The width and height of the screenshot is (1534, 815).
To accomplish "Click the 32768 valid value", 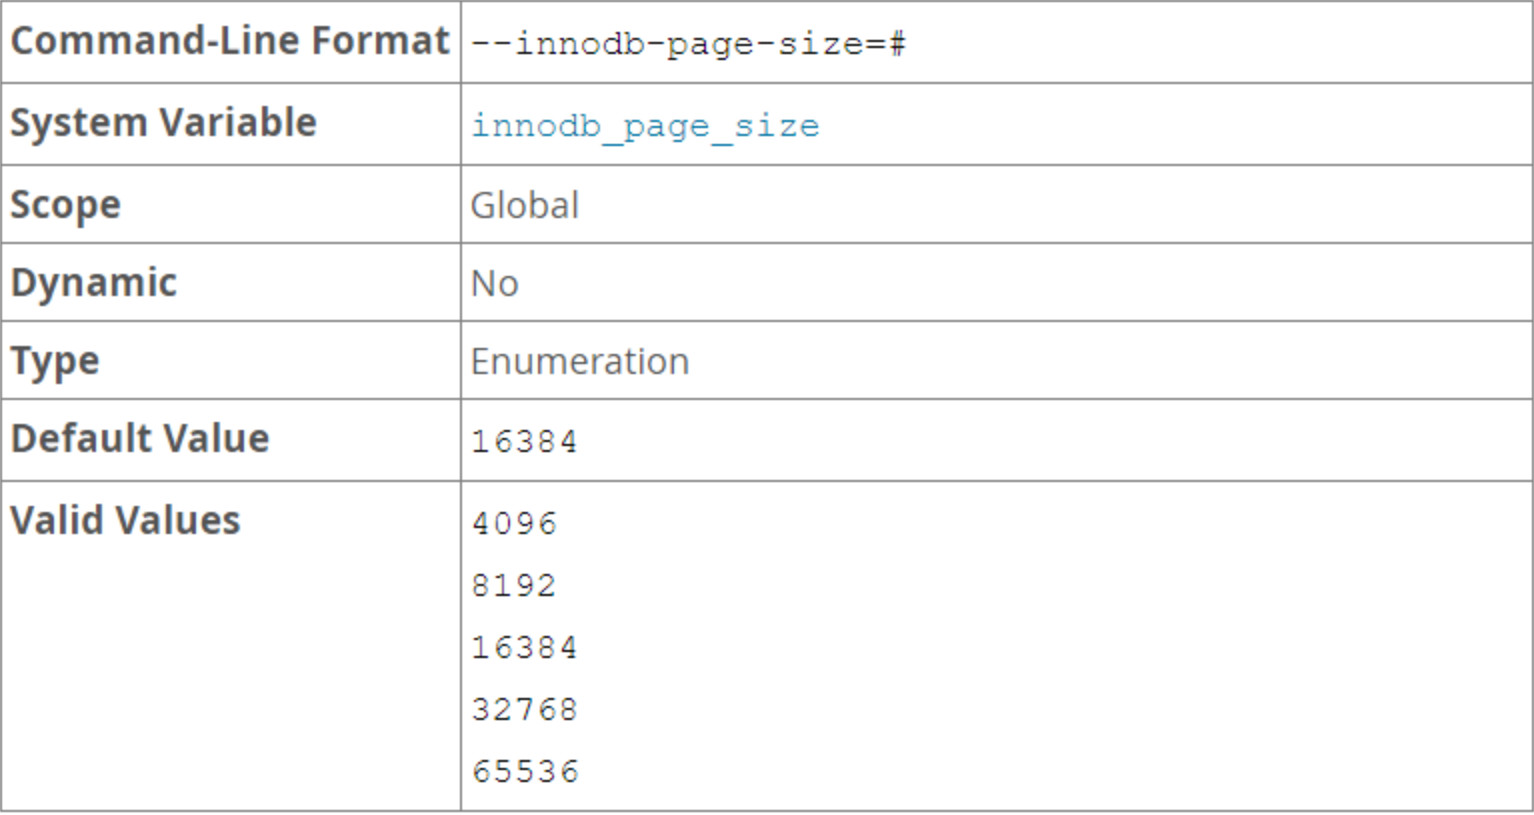I will [524, 710].
